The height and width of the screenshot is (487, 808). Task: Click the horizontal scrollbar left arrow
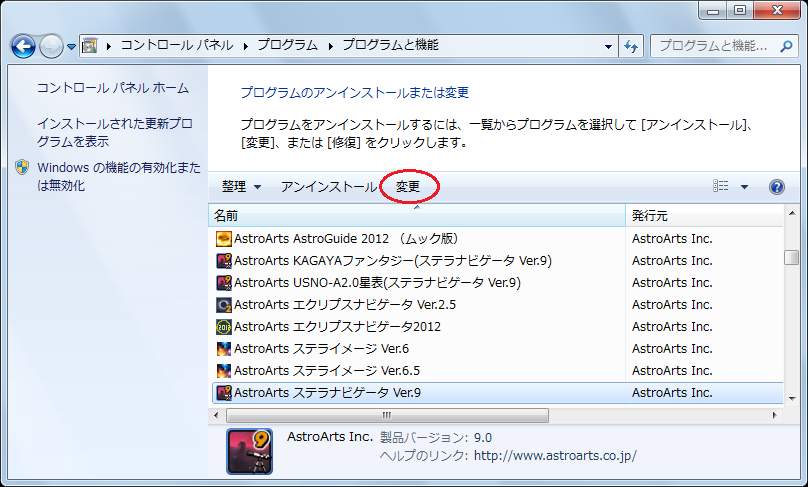pyautogui.click(x=216, y=415)
